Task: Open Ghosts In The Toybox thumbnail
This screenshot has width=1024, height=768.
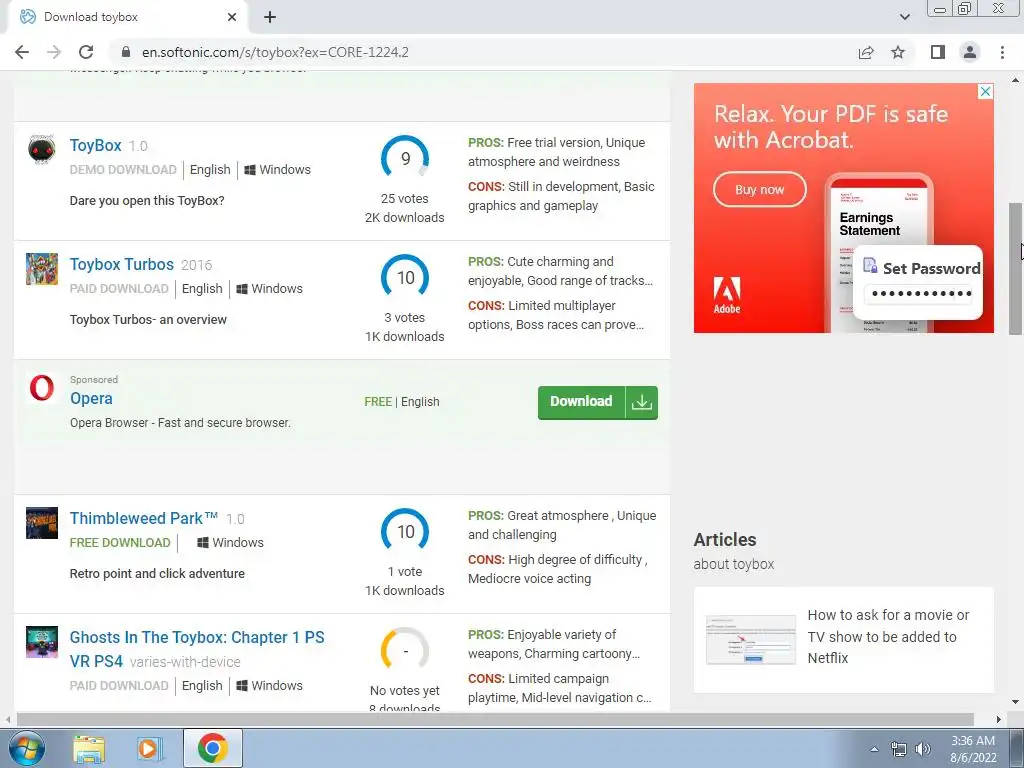Action: tap(42, 642)
